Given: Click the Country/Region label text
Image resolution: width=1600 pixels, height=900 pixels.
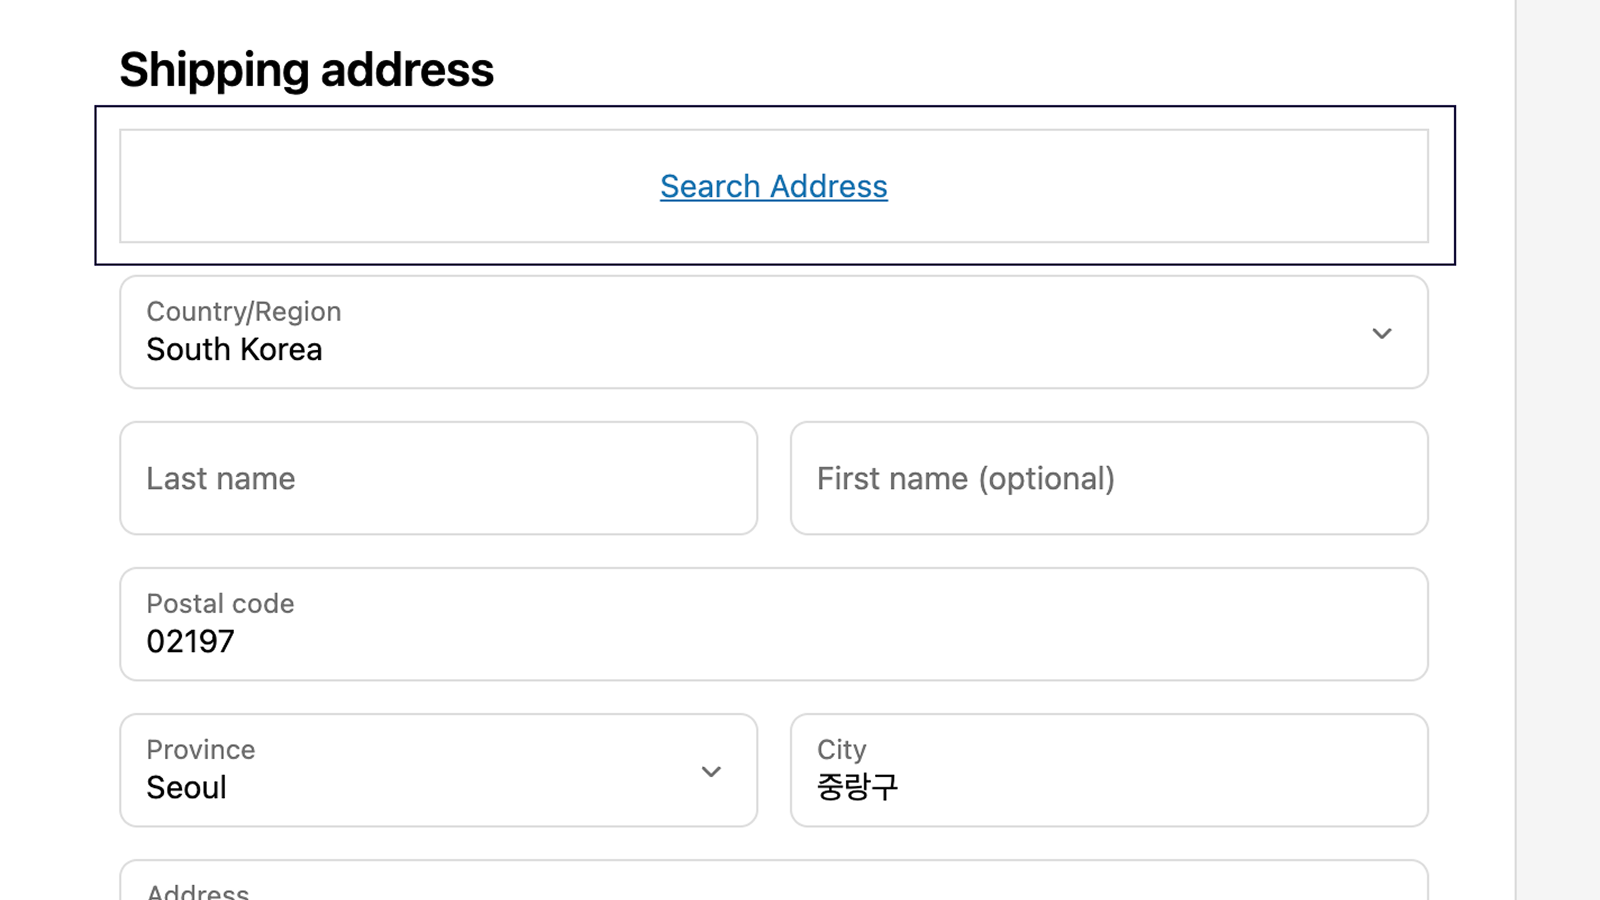Looking at the screenshot, I should [x=243, y=312].
